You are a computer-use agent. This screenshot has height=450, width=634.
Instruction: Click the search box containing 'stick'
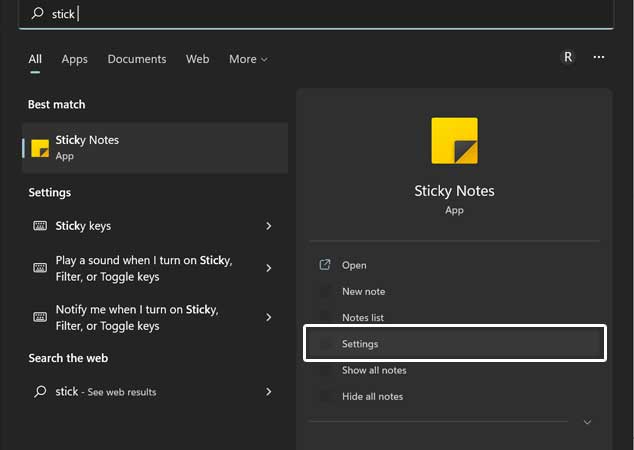click(316, 14)
